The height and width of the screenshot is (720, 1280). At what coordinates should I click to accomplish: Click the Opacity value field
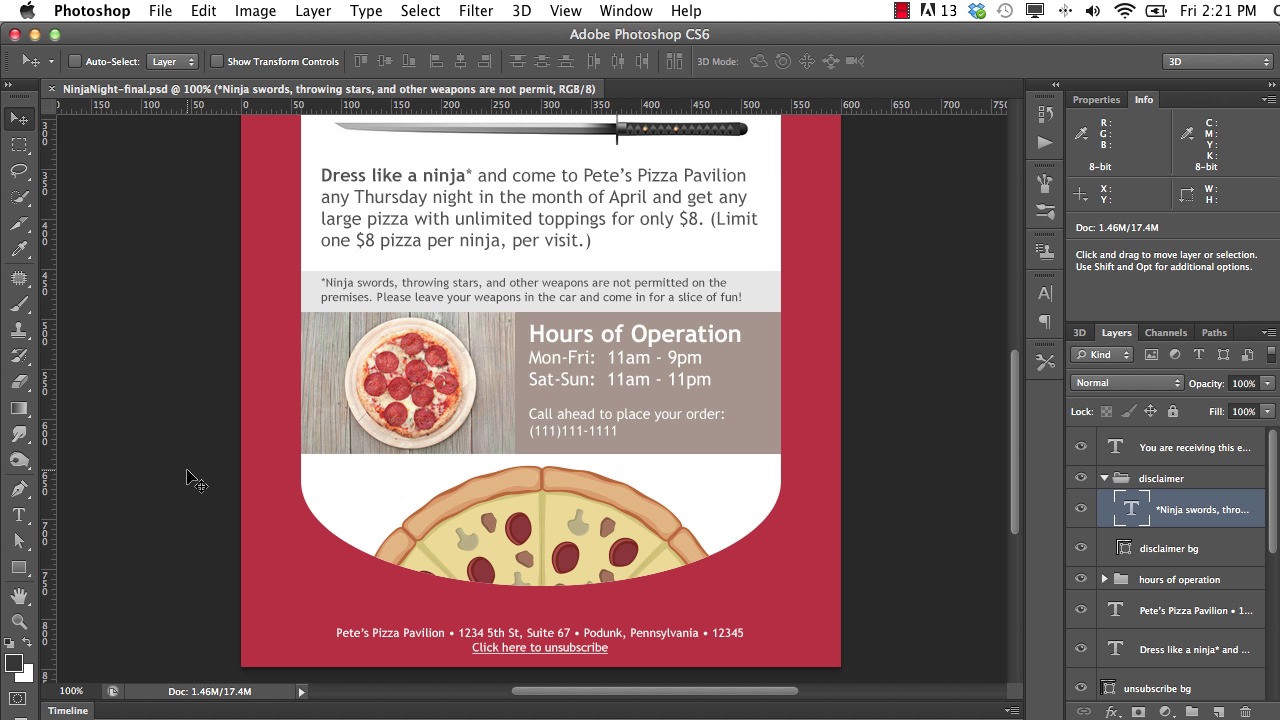pyautogui.click(x=1243, y=383)
